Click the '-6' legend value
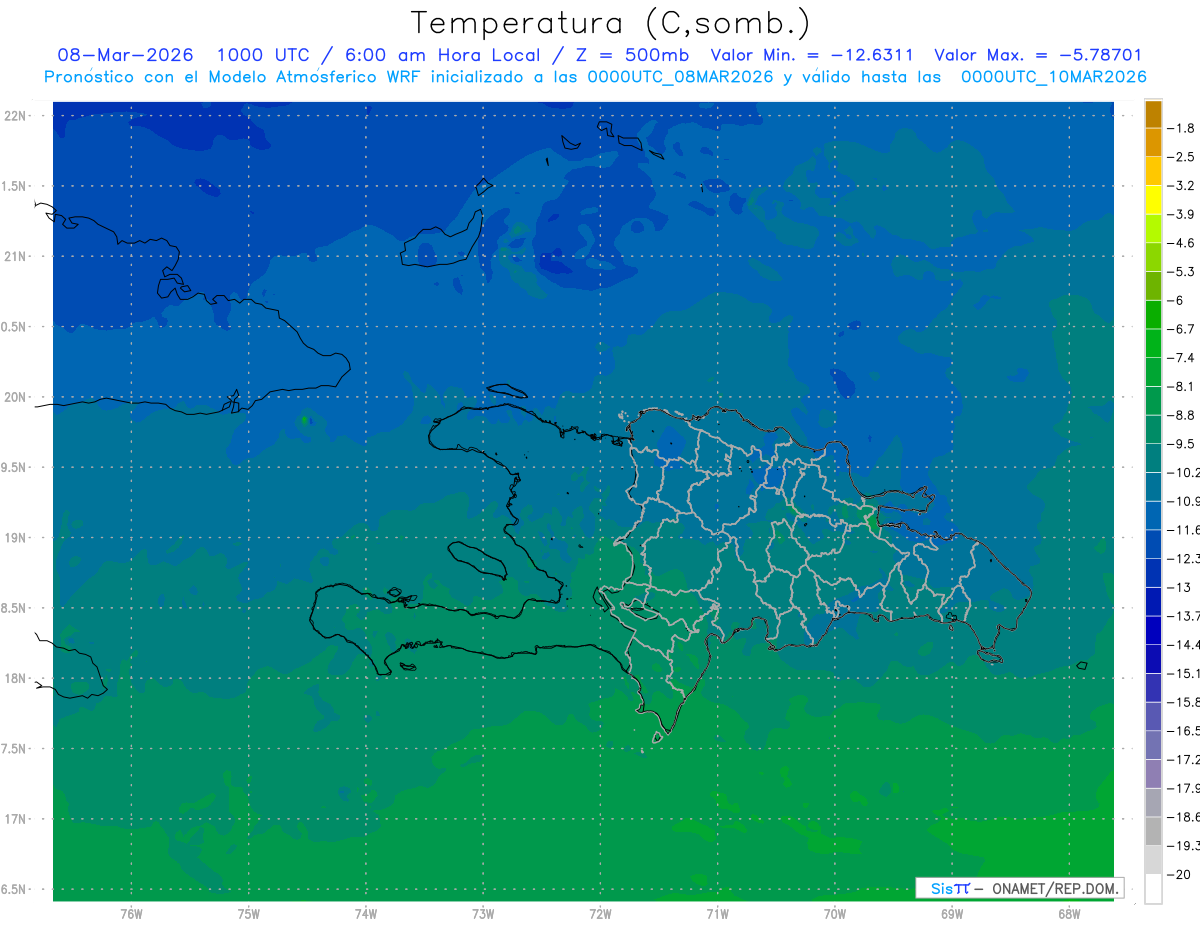Screen dimensions: 1200x927 (1177, 300)
